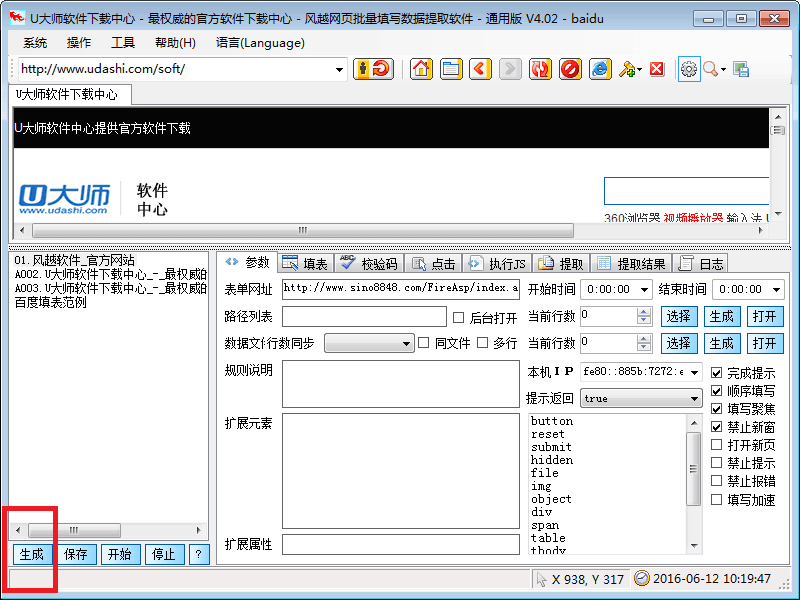Toggle the 同文件 checkbox

(x=423, y=343)
